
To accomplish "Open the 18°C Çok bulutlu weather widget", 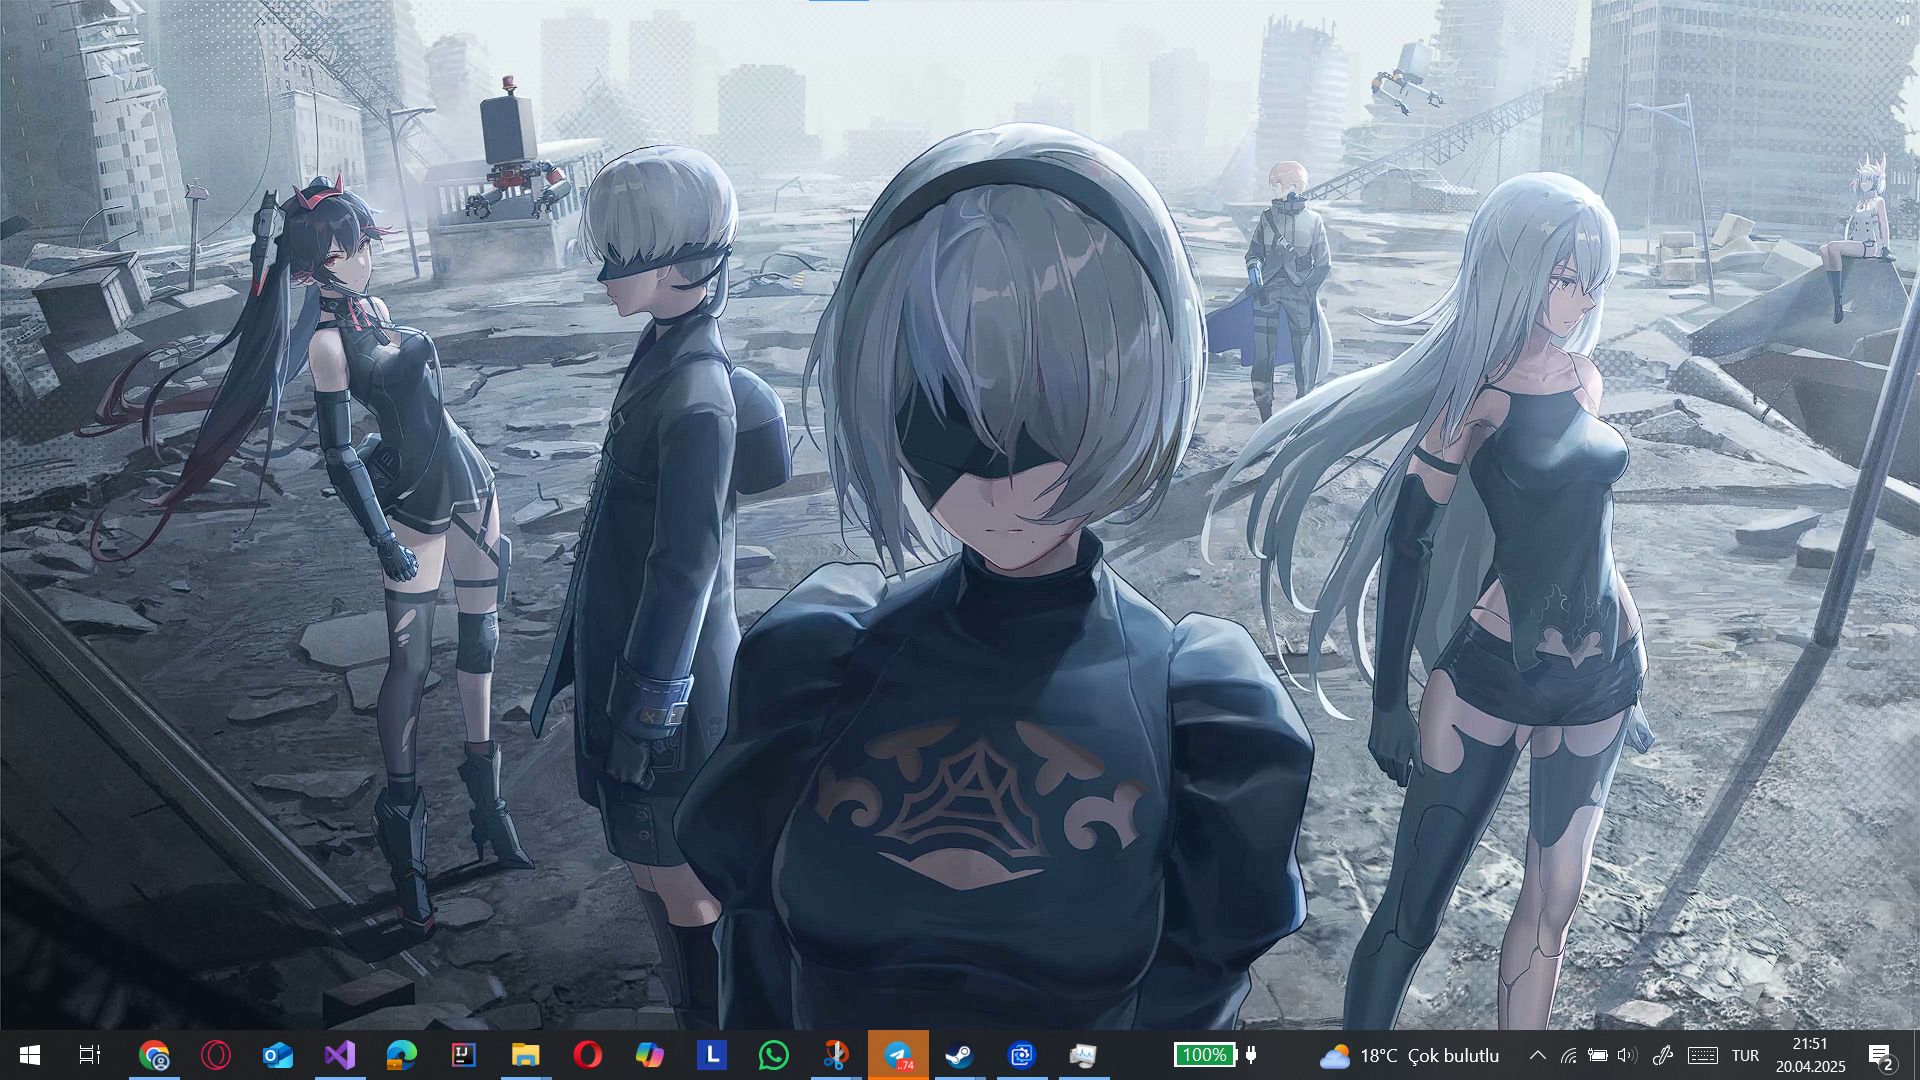I will click(1410, 1055).
